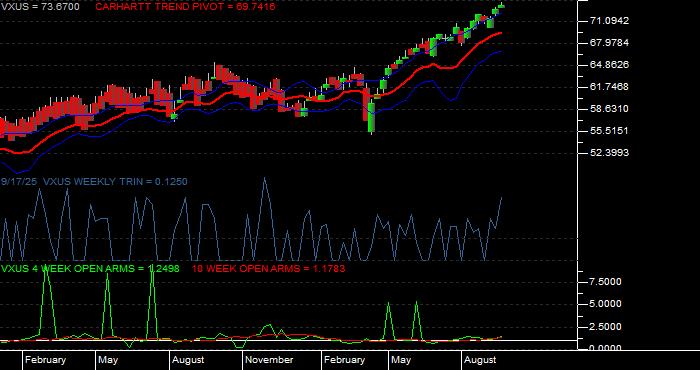Screen dimensions: 700x370
Task: Click the last August label on time axis
Action: [x=480, y=360]
